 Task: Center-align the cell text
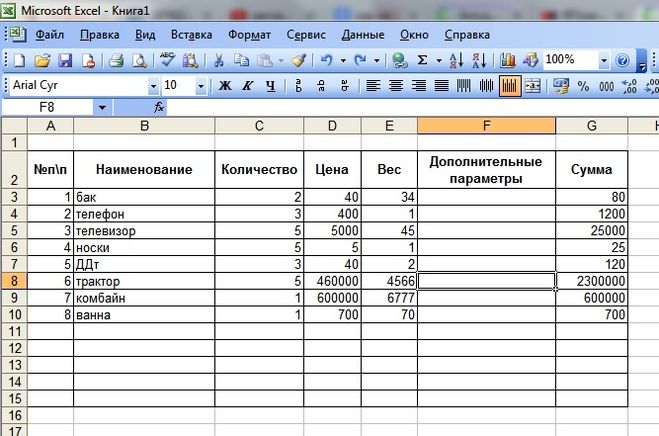point(395,86)
